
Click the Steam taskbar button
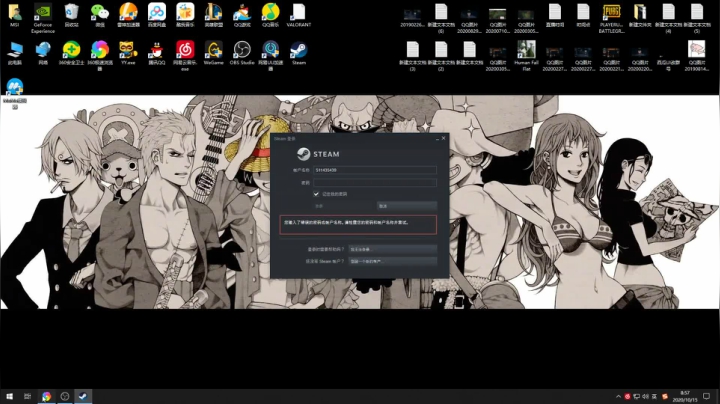tap(83, 396)
